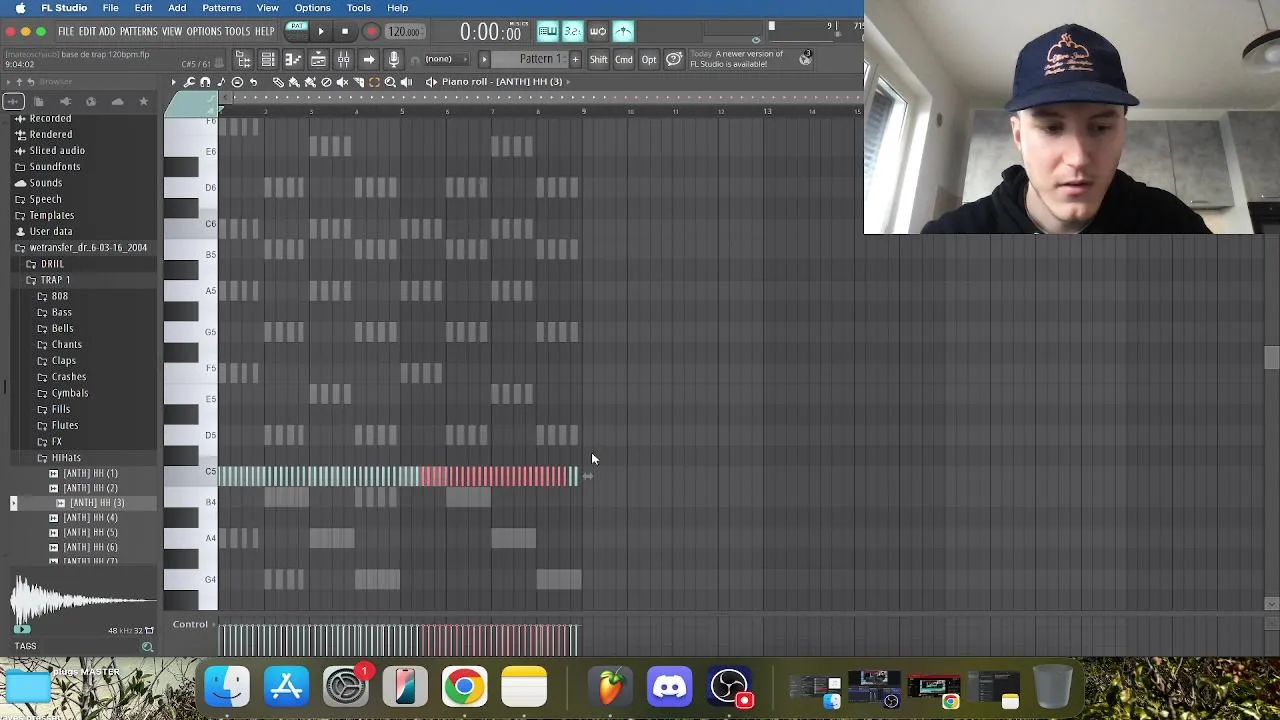The height and width of the screenshot is (720, 1280).
Task: Collapse the TRAP 1 folder
Action: pos(55,280)
